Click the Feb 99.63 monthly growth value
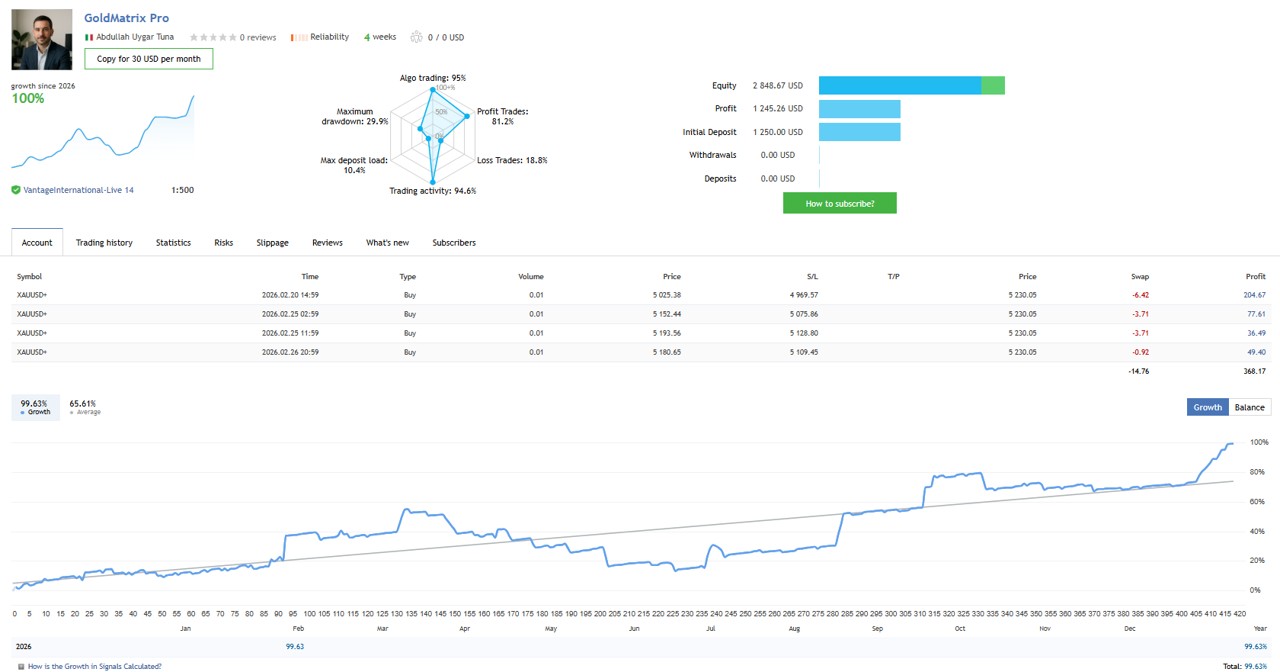The width and height of the screenshot is (1280, 672). pos(295,647)
